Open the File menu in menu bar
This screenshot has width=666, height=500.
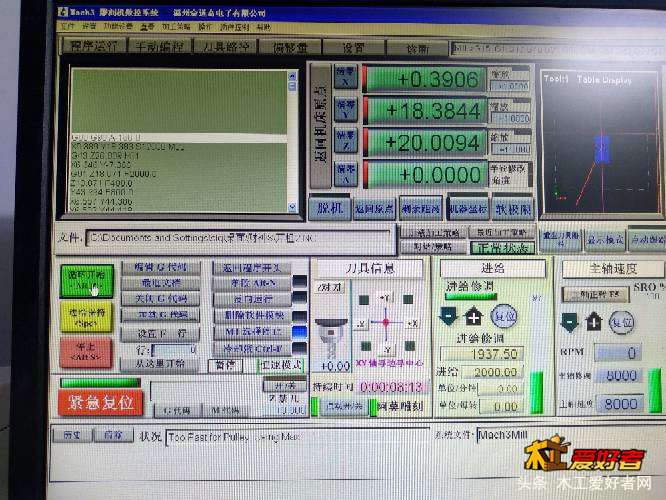[65, 25]
